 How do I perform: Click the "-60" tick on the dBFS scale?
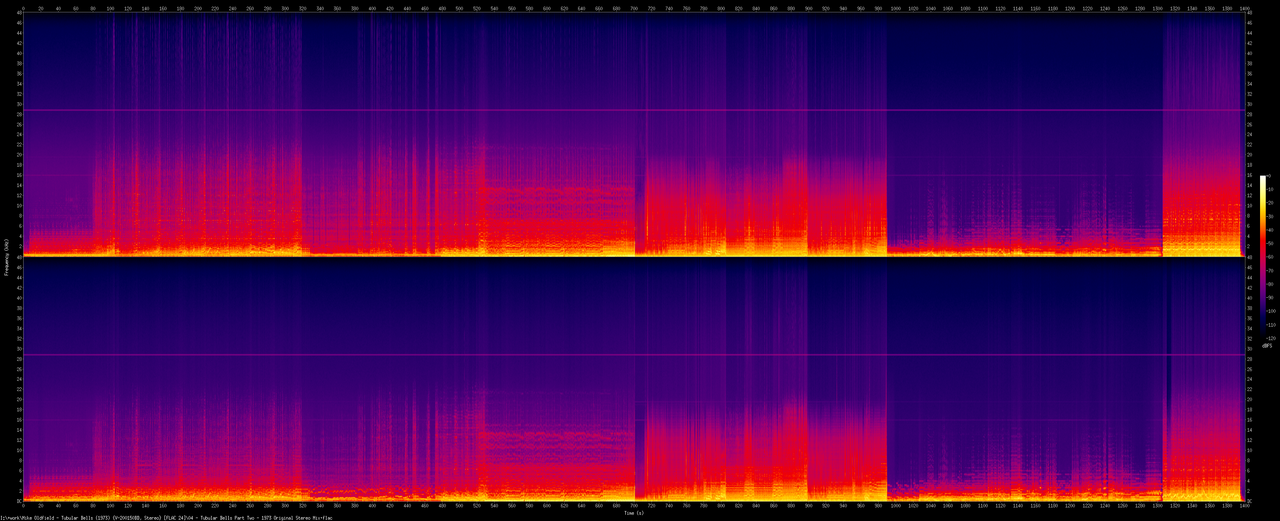tap(1270, 257)
